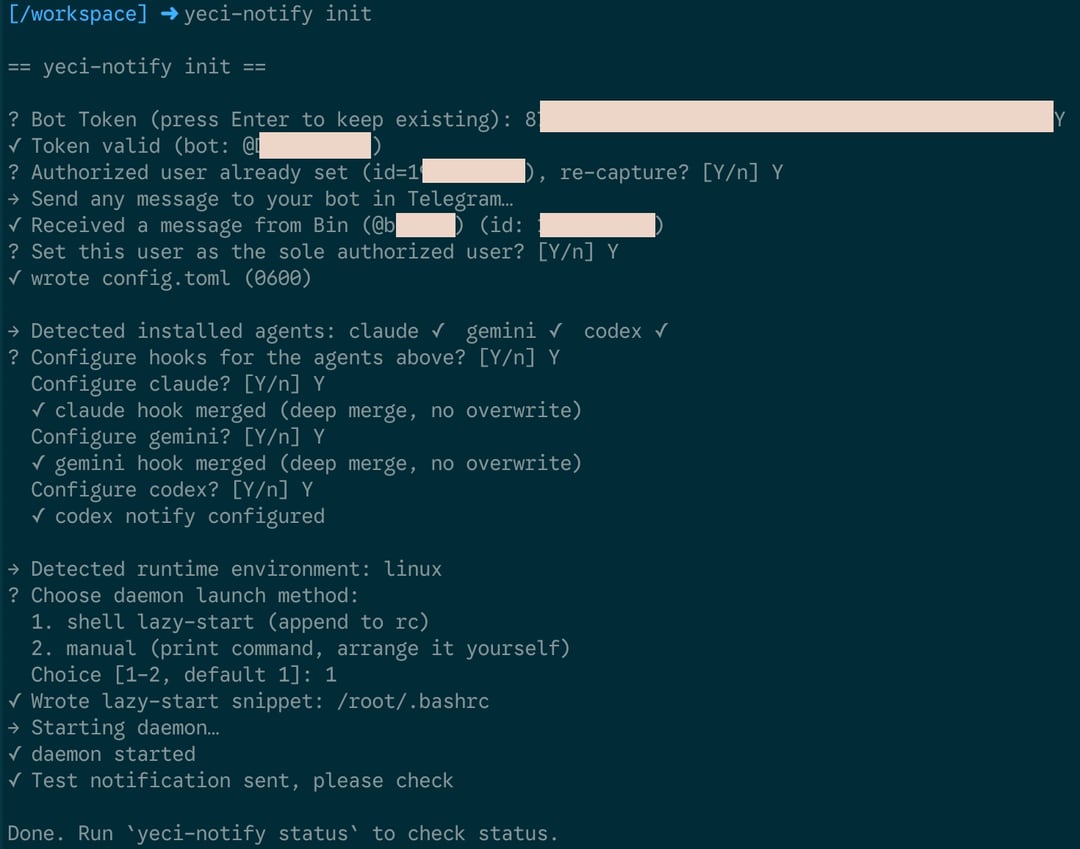Click the [/workspace] directory label

pos(78,14)
